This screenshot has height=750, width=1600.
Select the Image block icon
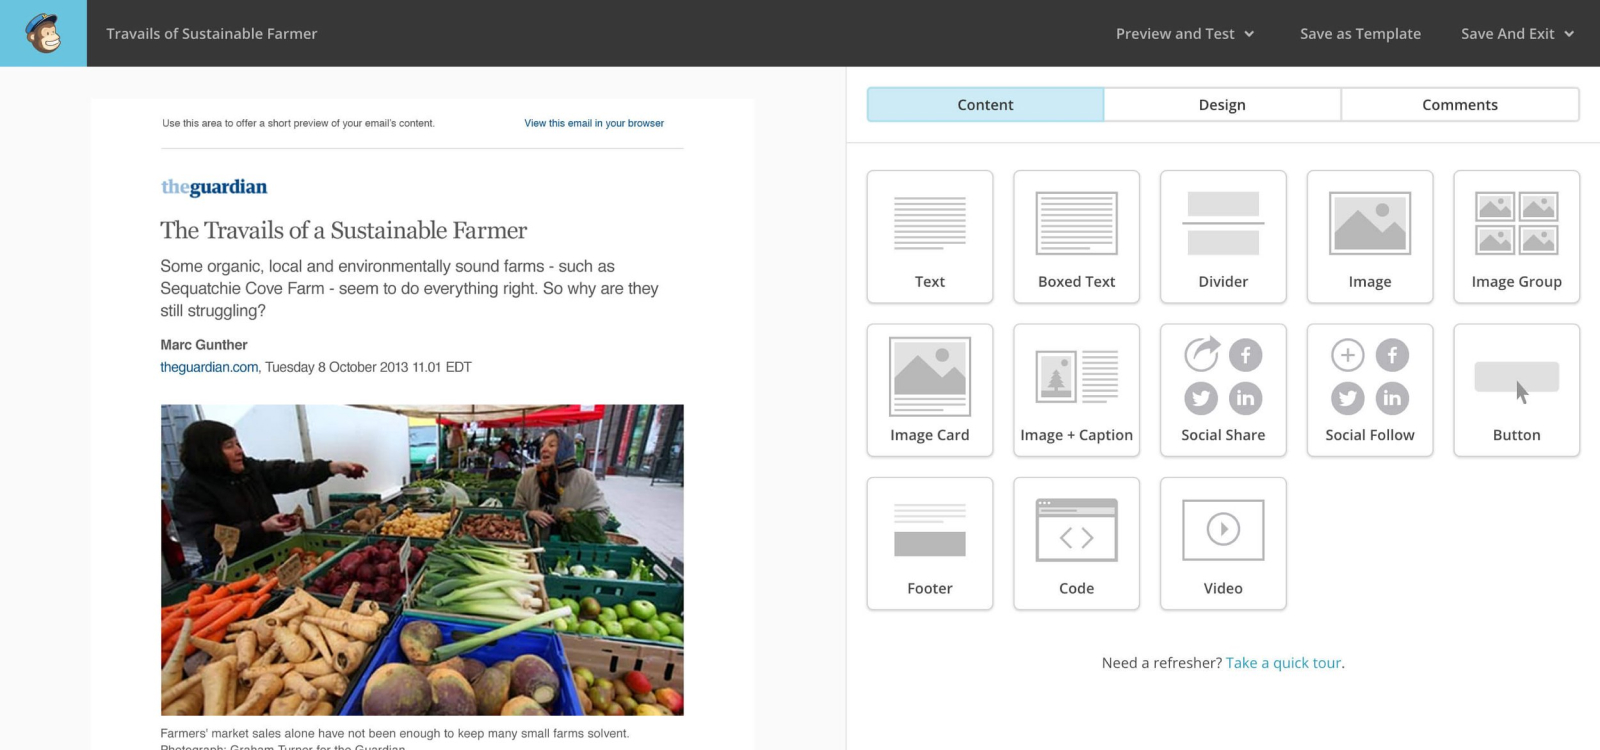[x=1369, y=224]
